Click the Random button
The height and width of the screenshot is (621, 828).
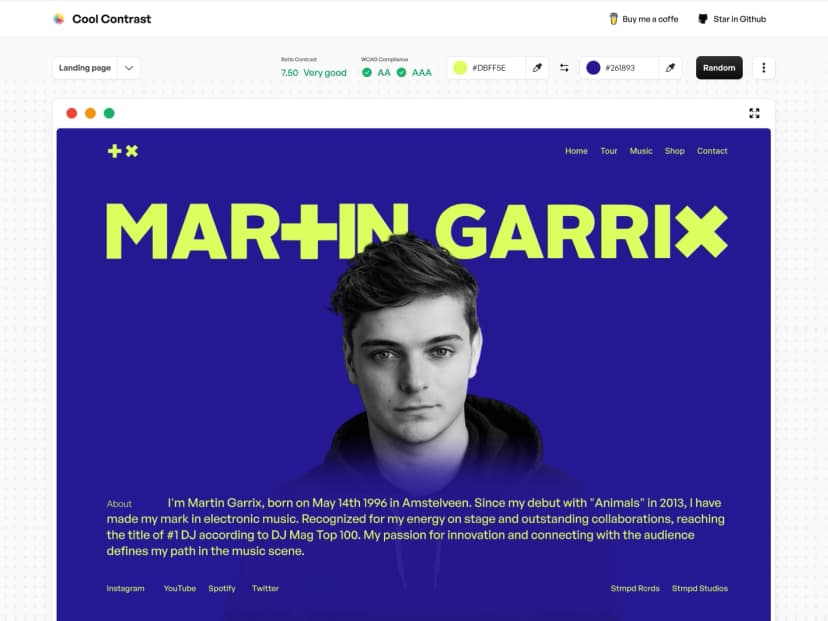(719, 68)
